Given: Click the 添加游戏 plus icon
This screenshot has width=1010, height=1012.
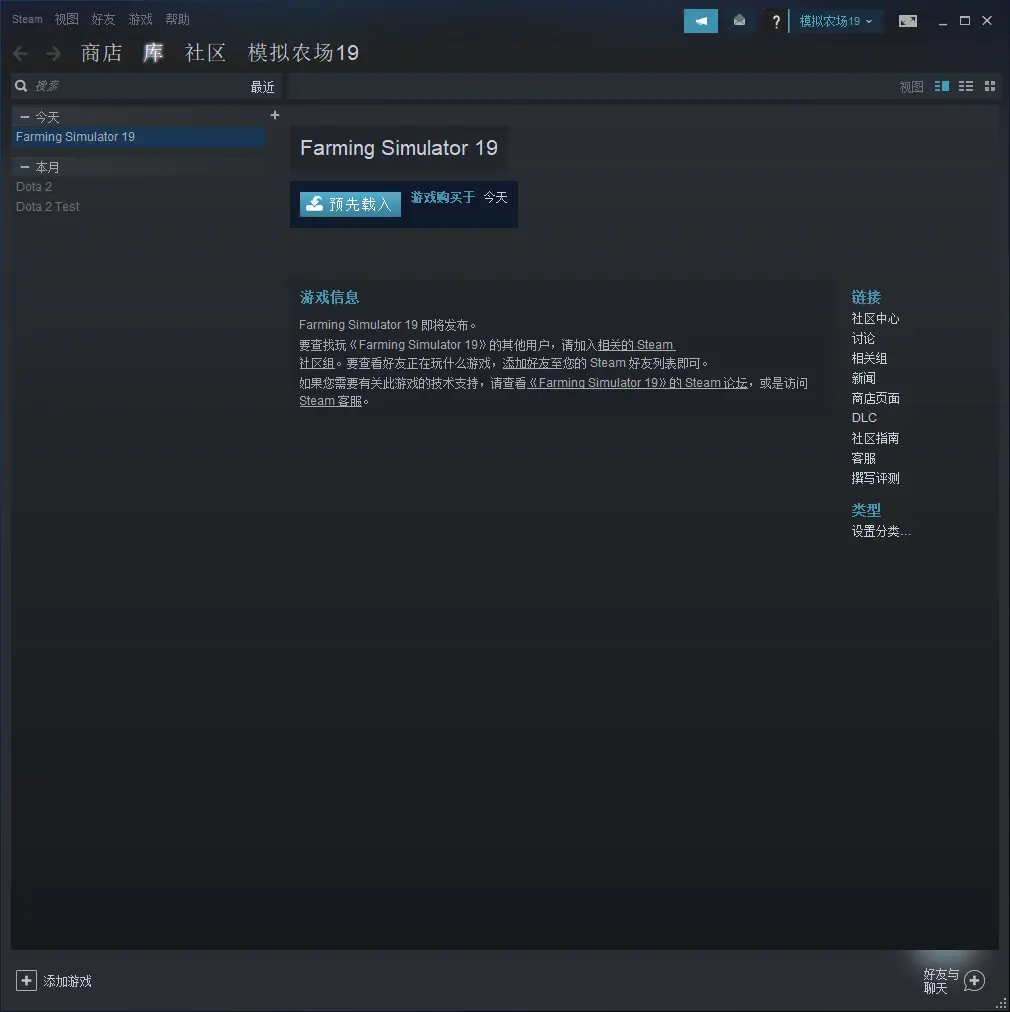Looking at the screenshot, I should pos(26,981).
